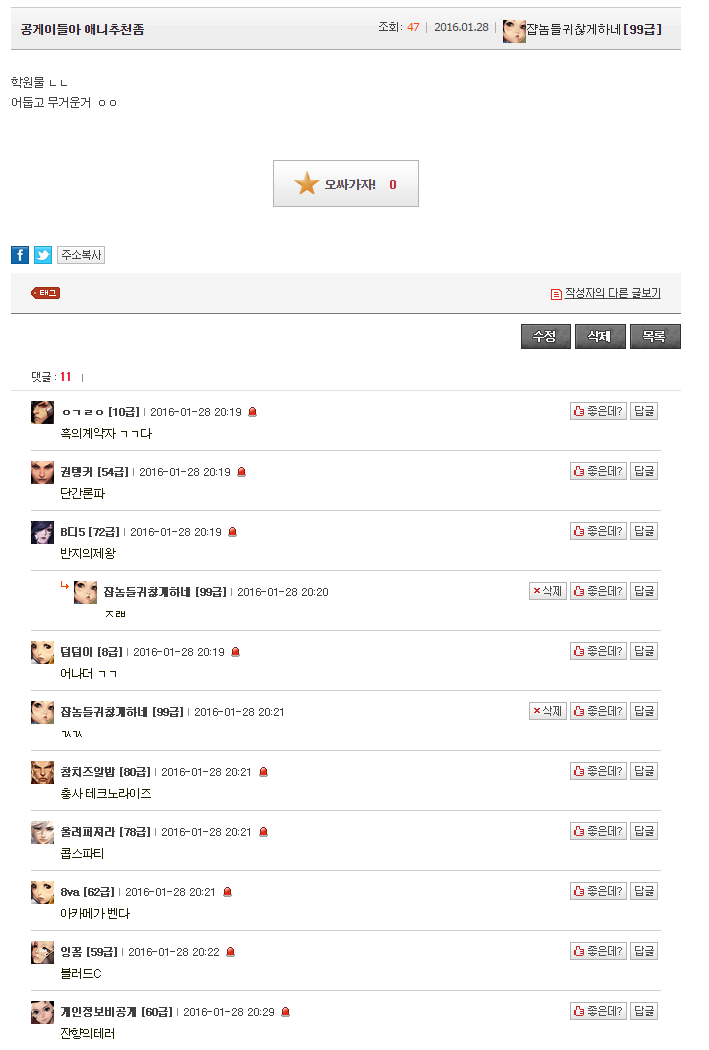Reply to 잉꼼's comment using 답글
This screenshot has height=1050, width=709.
pyautogui.click(x=644, y=951)
